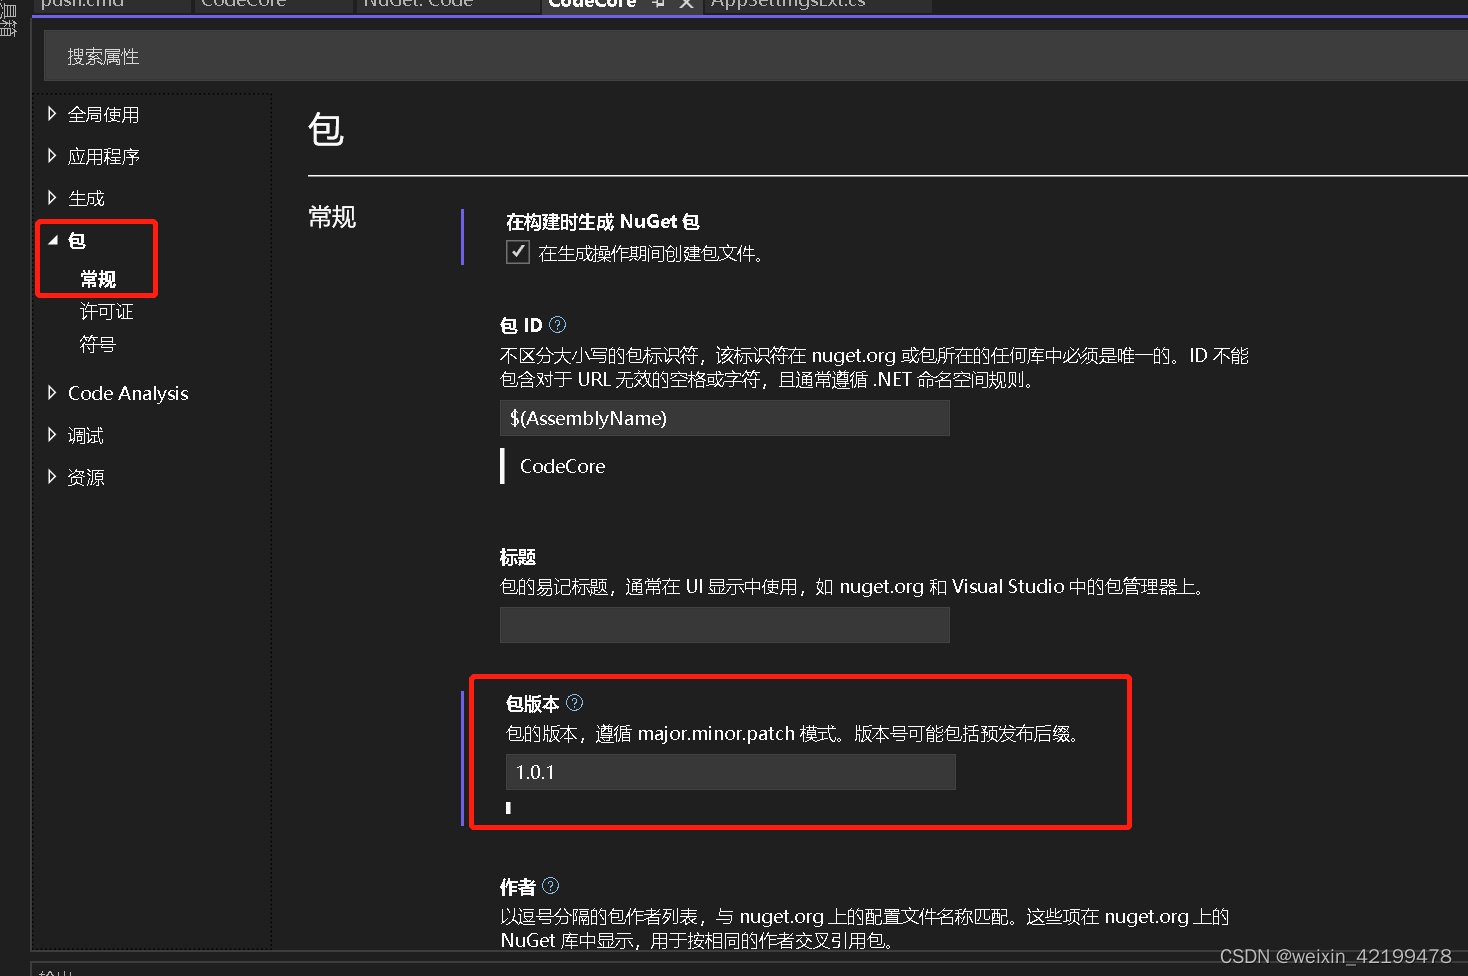The image size is (1468, 976).
Task: Expand the Code Analysis tree node
Action: [x=52, y=393]
